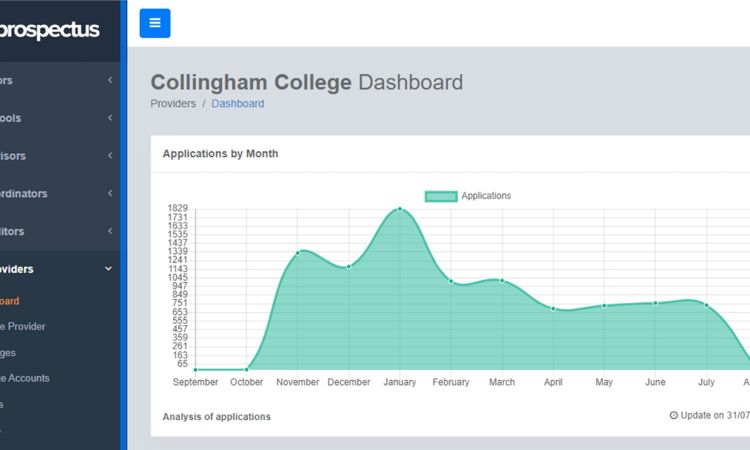The image size is (750, 450).
Task: Click the blue Dashboard breadcrumb link
Action: click(x=238, y=103)
